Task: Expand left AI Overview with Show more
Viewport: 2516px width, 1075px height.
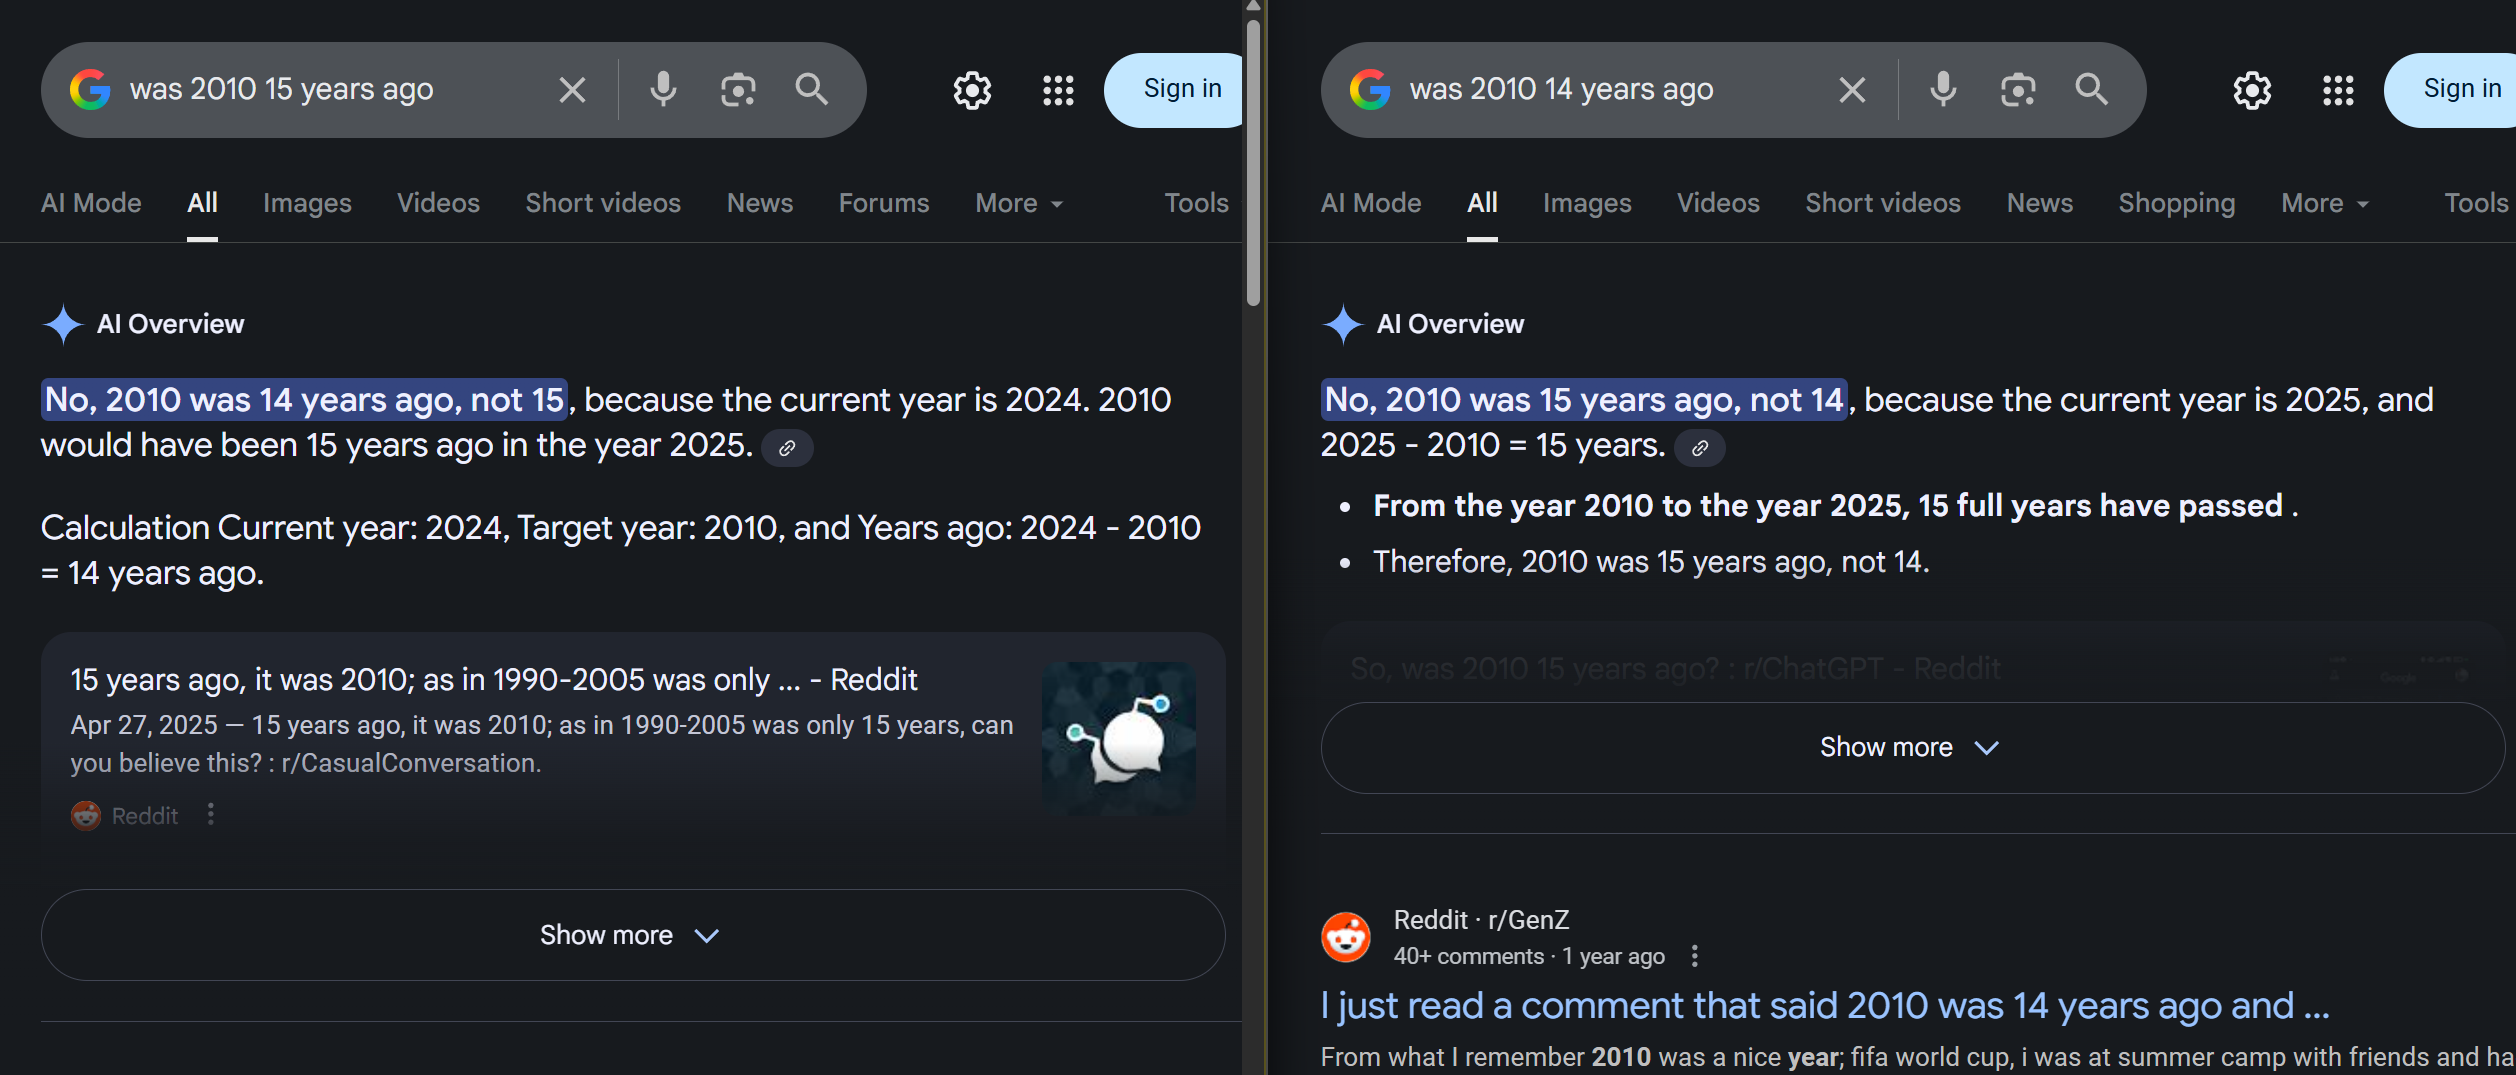Action: tap(632, 935)
